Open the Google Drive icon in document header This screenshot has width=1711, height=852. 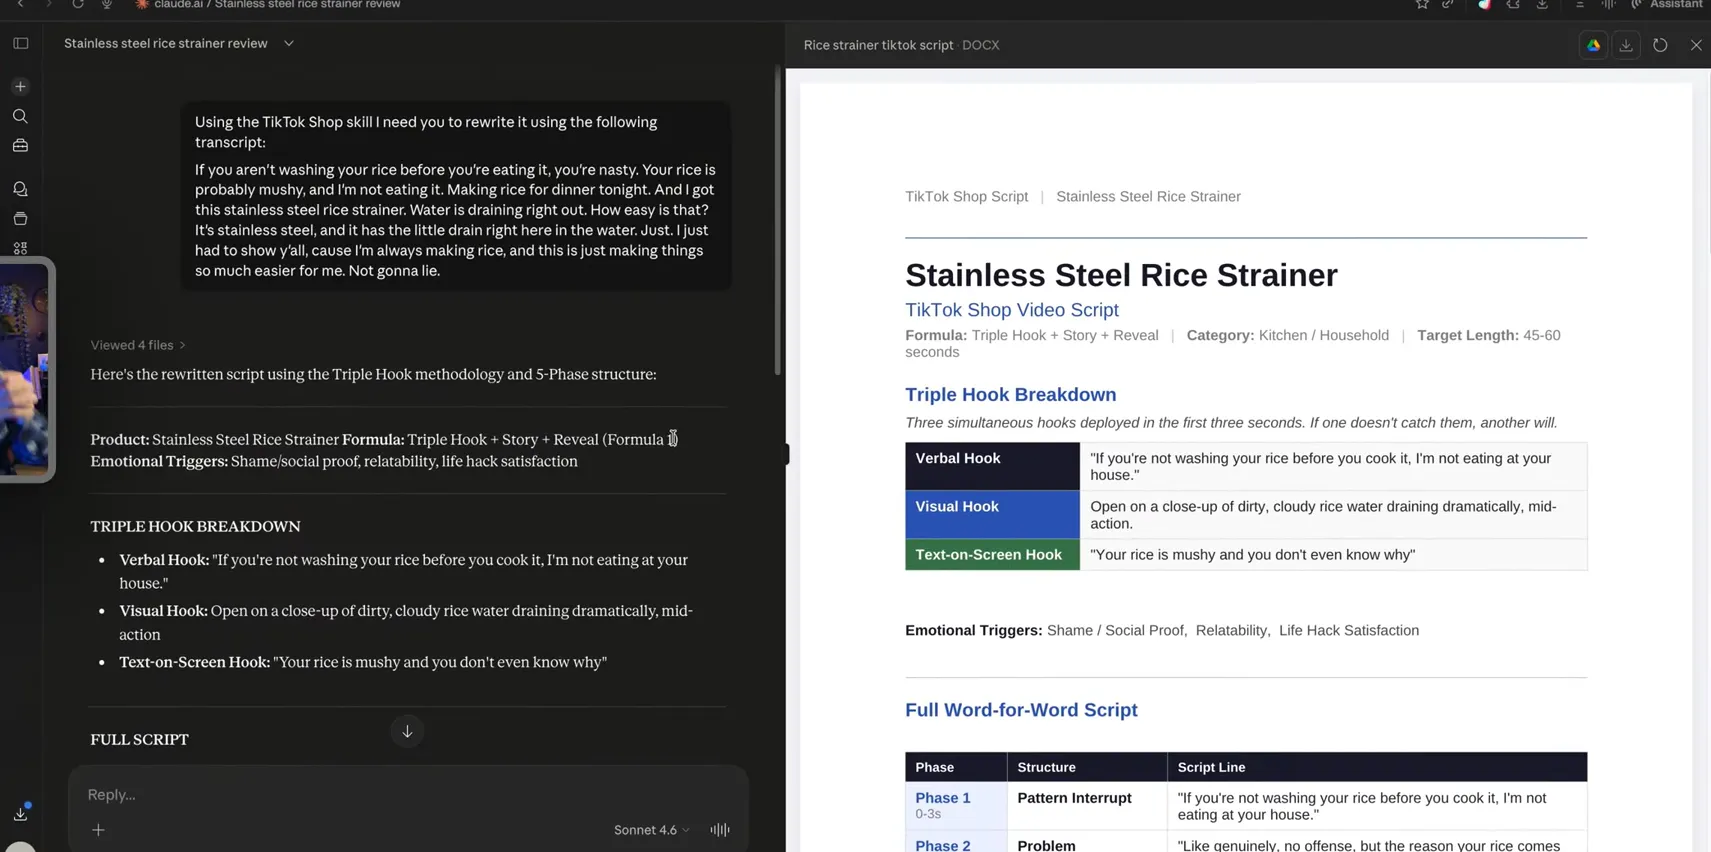[x=1593, y=45]
